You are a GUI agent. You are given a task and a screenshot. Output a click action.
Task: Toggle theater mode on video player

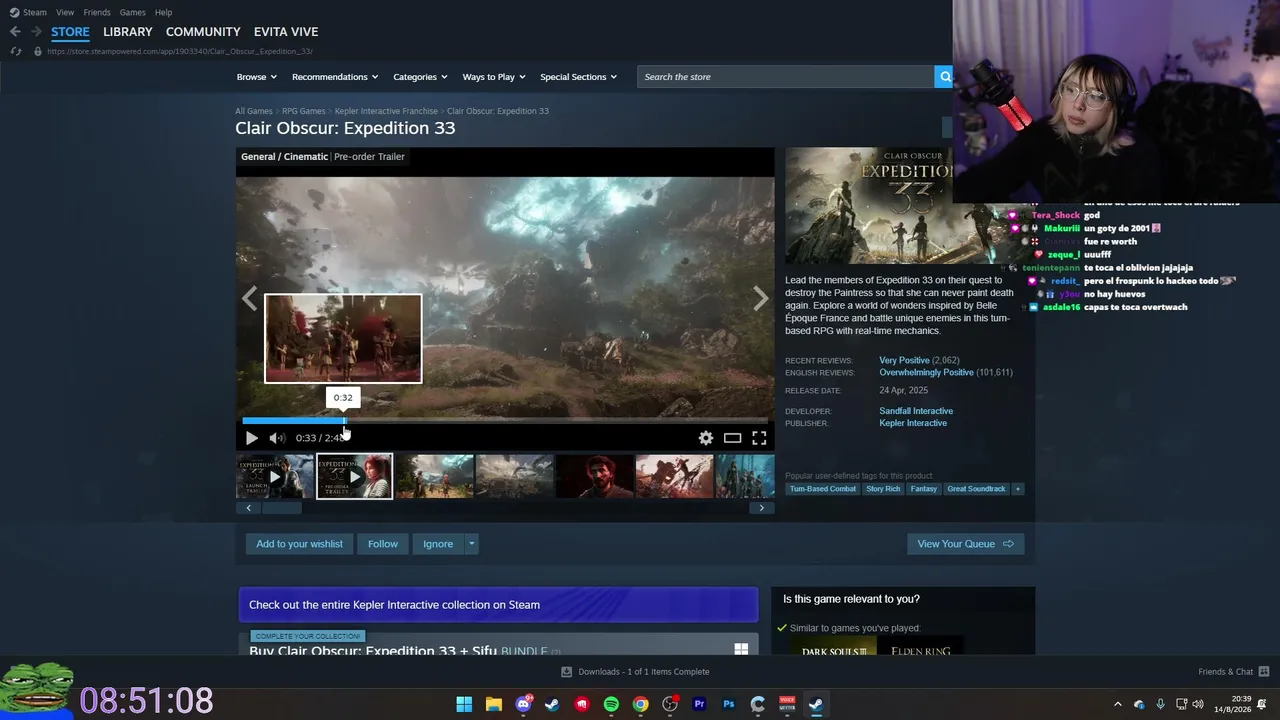tap(733, 438)
